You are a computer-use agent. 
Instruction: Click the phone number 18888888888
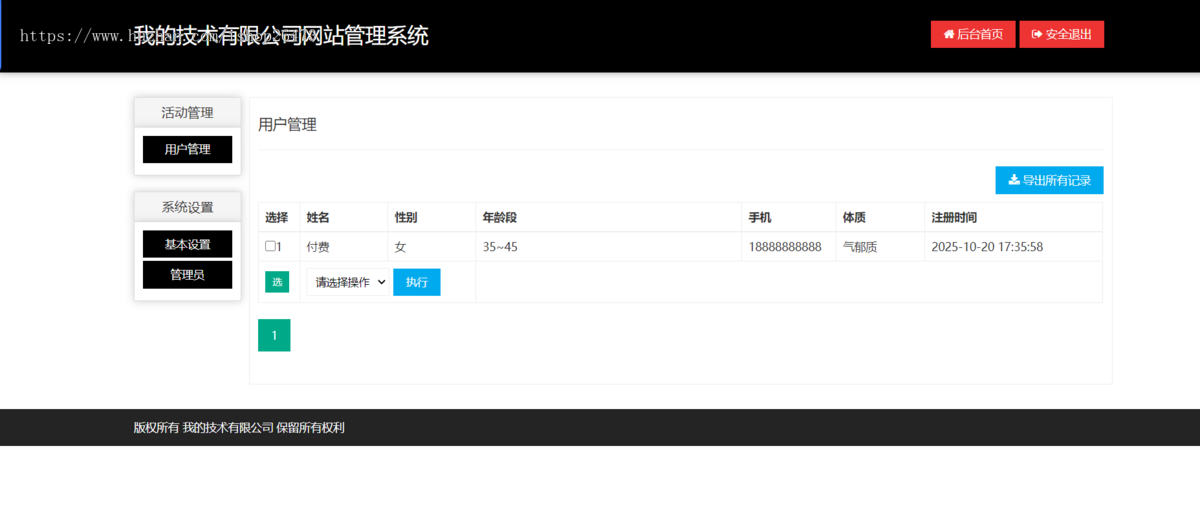pos(785,246)
